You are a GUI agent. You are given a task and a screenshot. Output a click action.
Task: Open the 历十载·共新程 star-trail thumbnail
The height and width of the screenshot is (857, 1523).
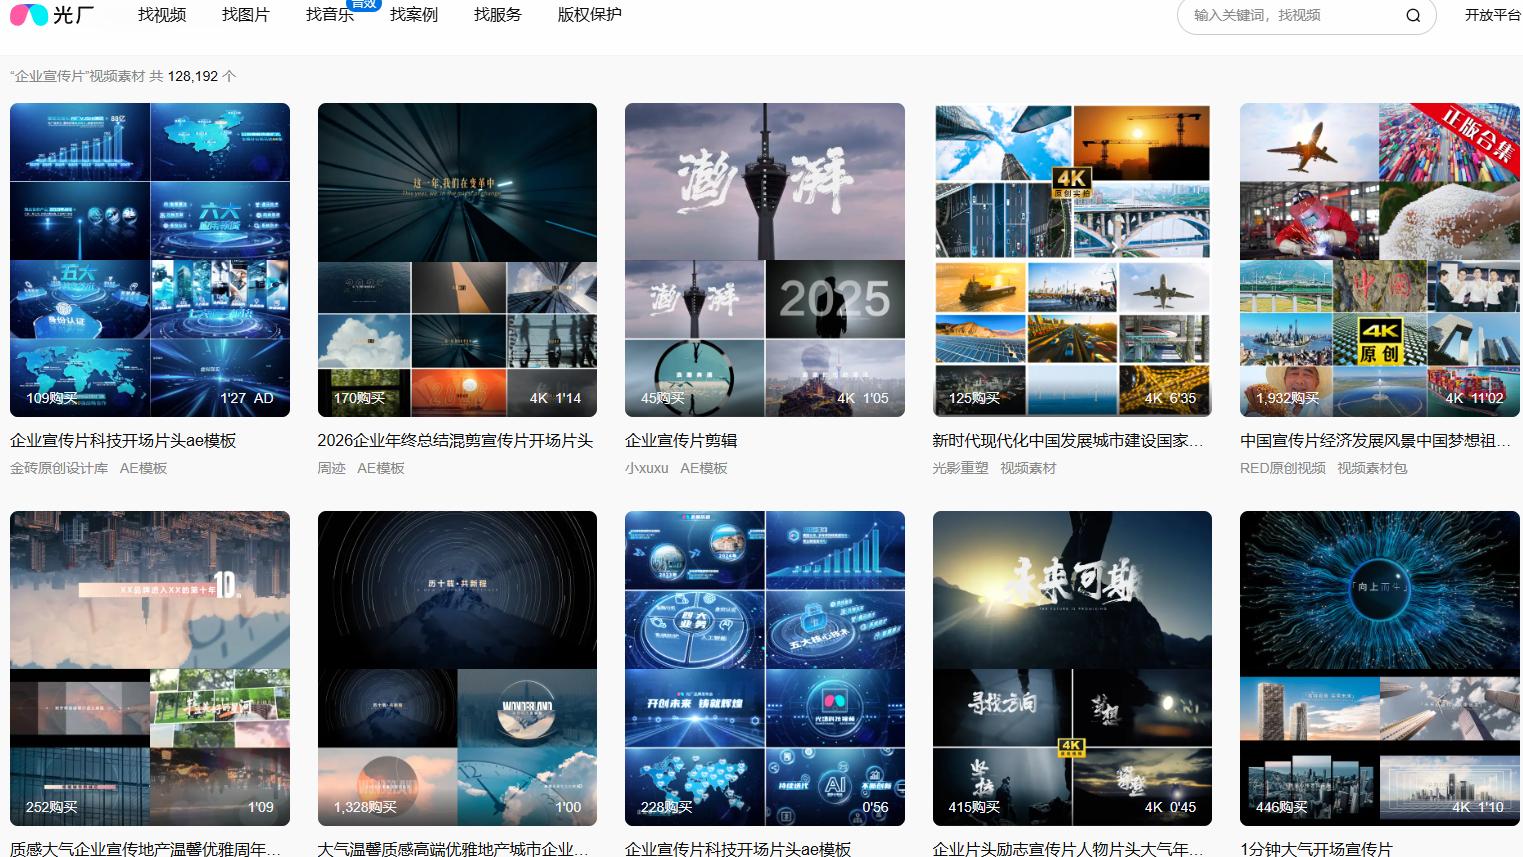point(457,668)
